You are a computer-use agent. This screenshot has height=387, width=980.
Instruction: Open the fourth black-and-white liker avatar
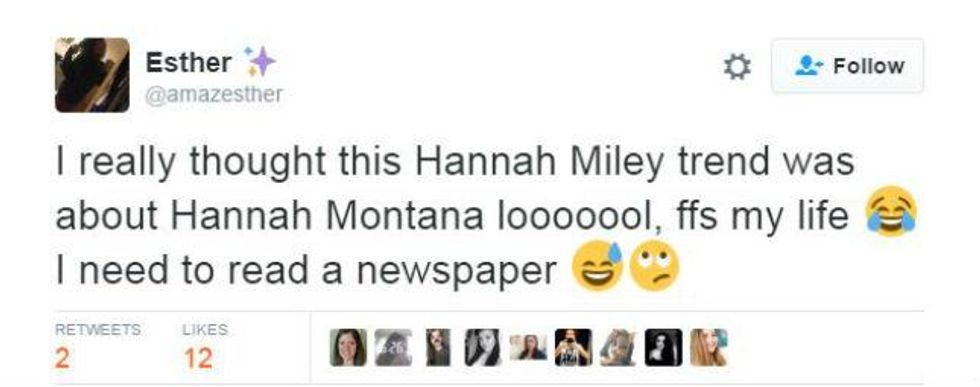pos(483,347)
